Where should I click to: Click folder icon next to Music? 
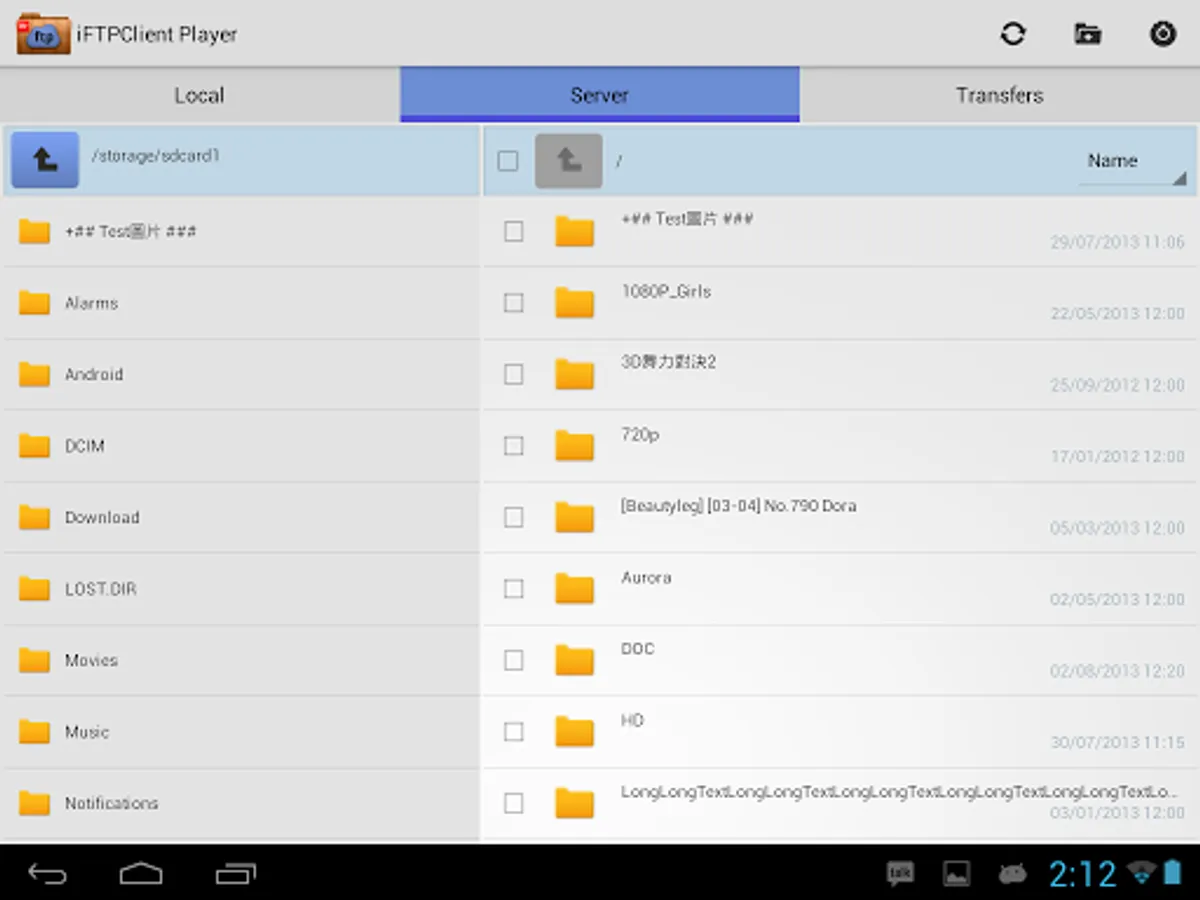pos(34,732)
